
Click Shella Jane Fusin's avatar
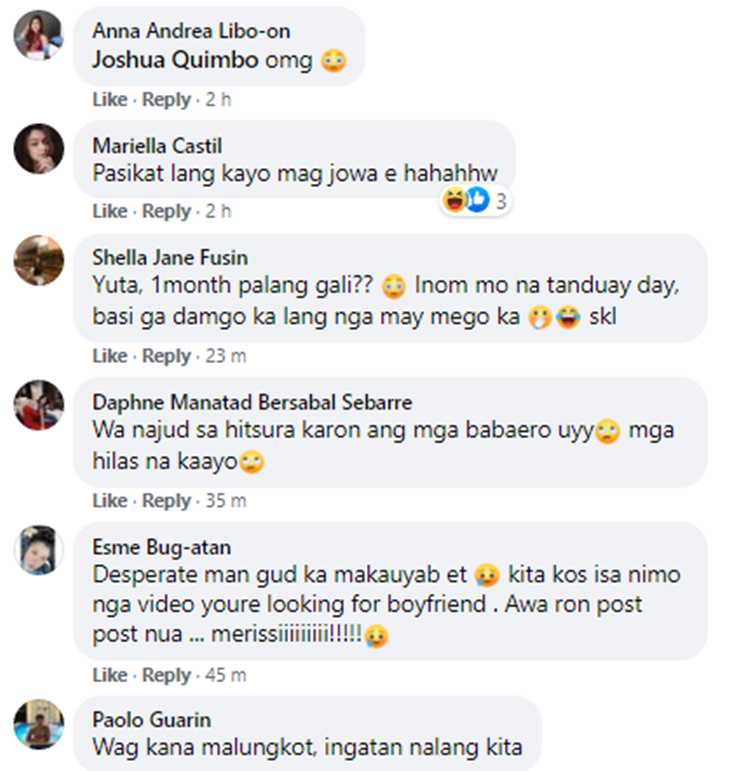coord(39,263)
